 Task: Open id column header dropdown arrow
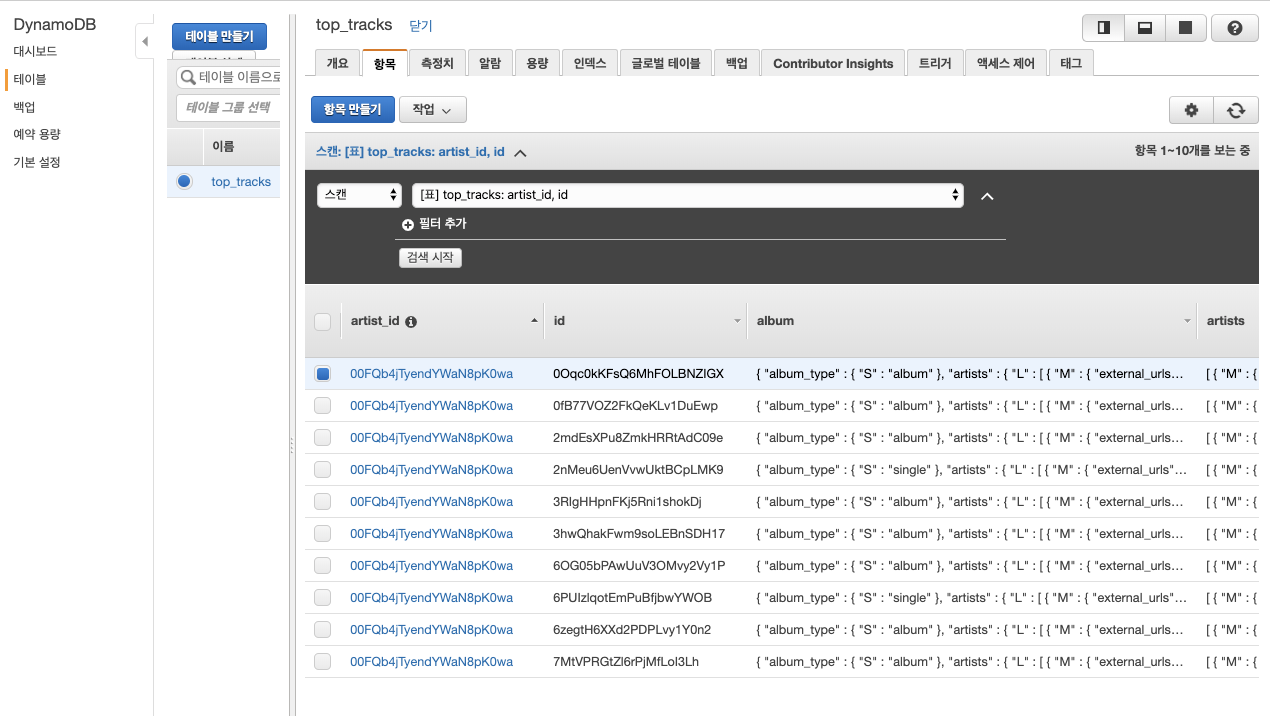pyautogui.click(x=737, y=321)
